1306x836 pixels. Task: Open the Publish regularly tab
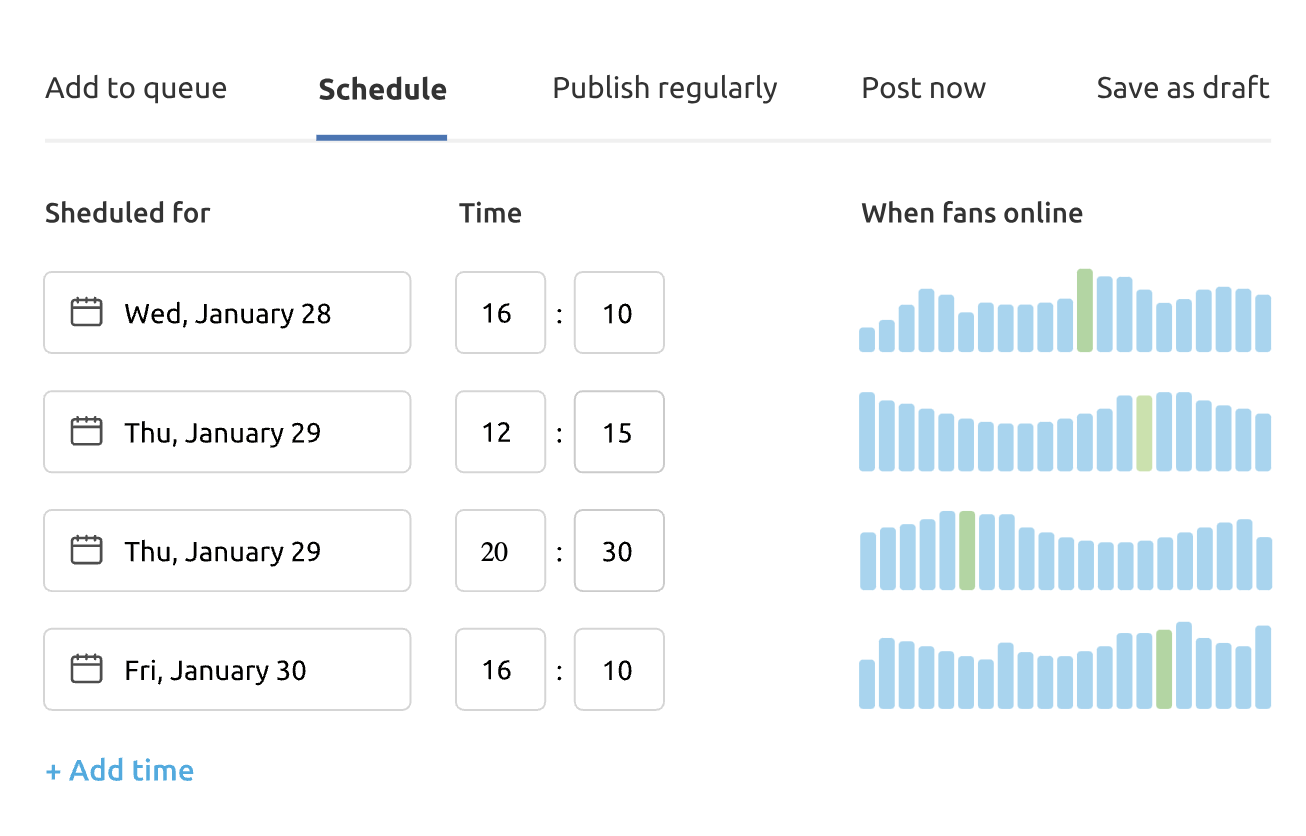click(x=664, y=89)
